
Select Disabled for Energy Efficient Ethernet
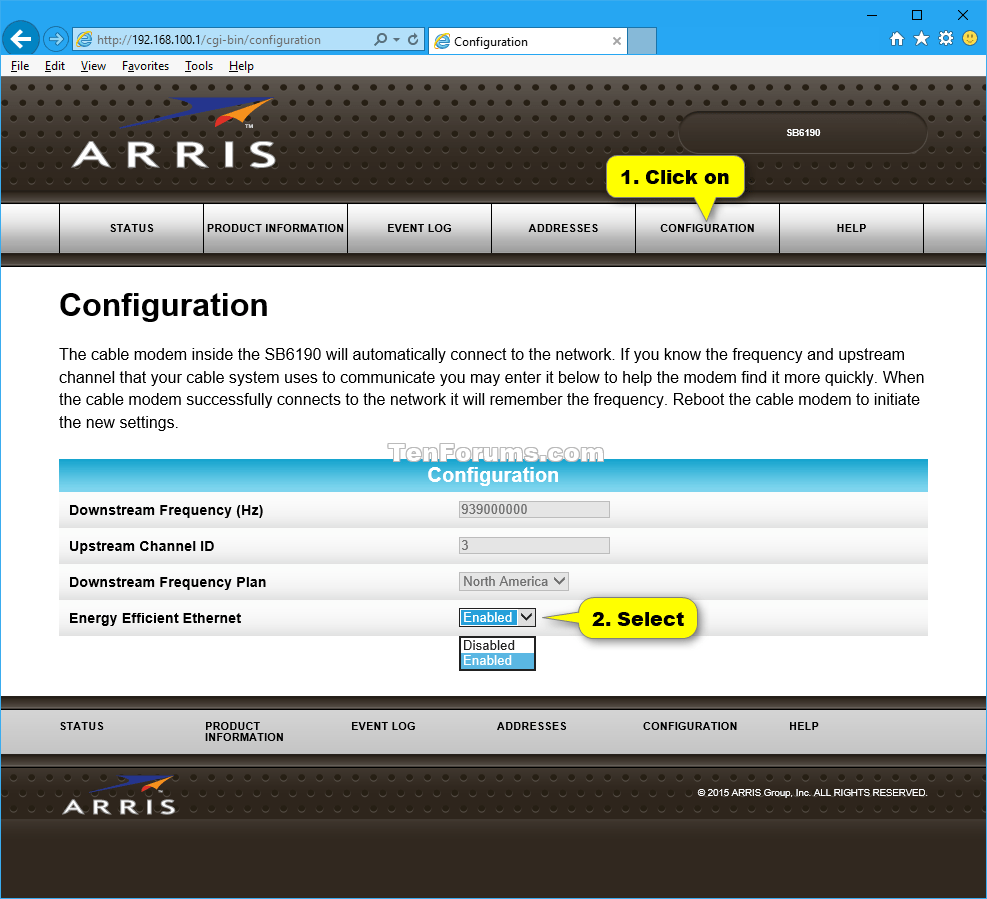coord(490,645)
